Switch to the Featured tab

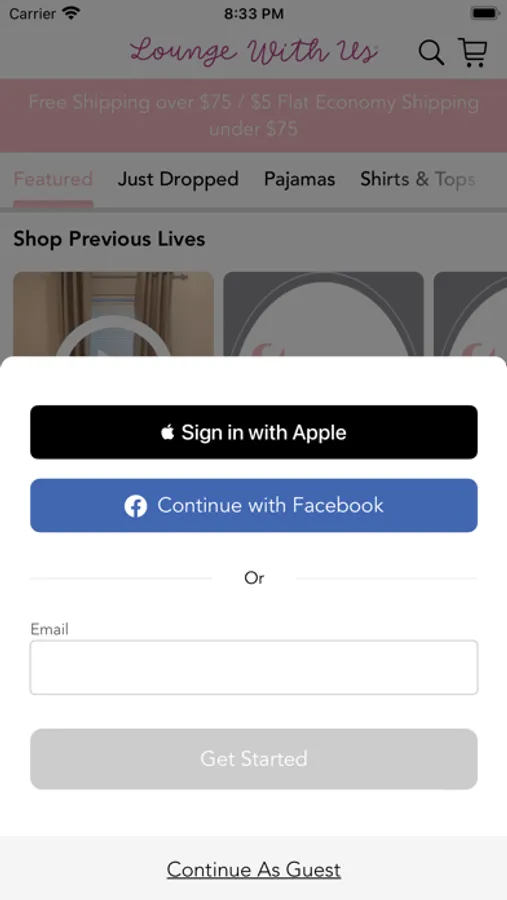pos(53,179)
